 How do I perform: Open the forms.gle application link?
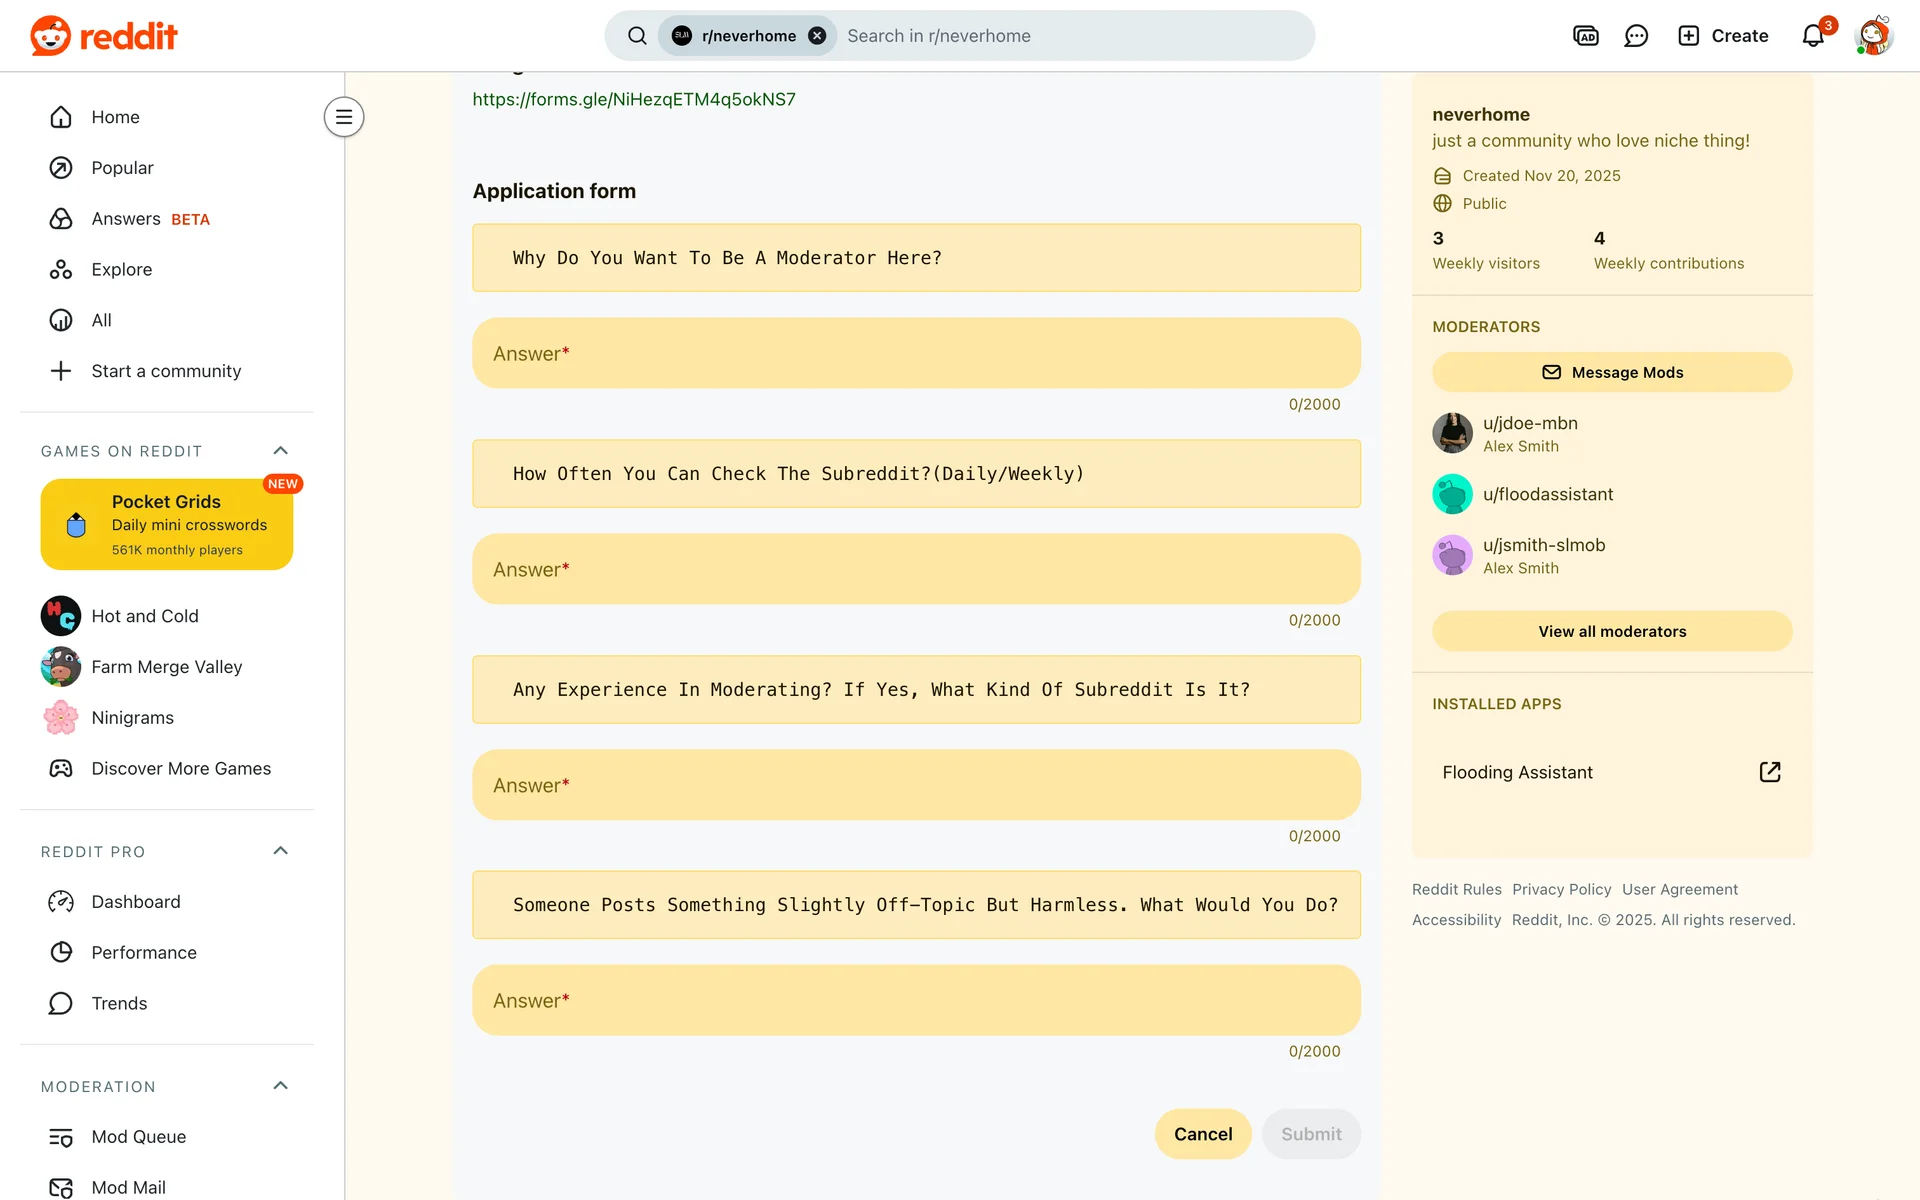pos(634,99)
